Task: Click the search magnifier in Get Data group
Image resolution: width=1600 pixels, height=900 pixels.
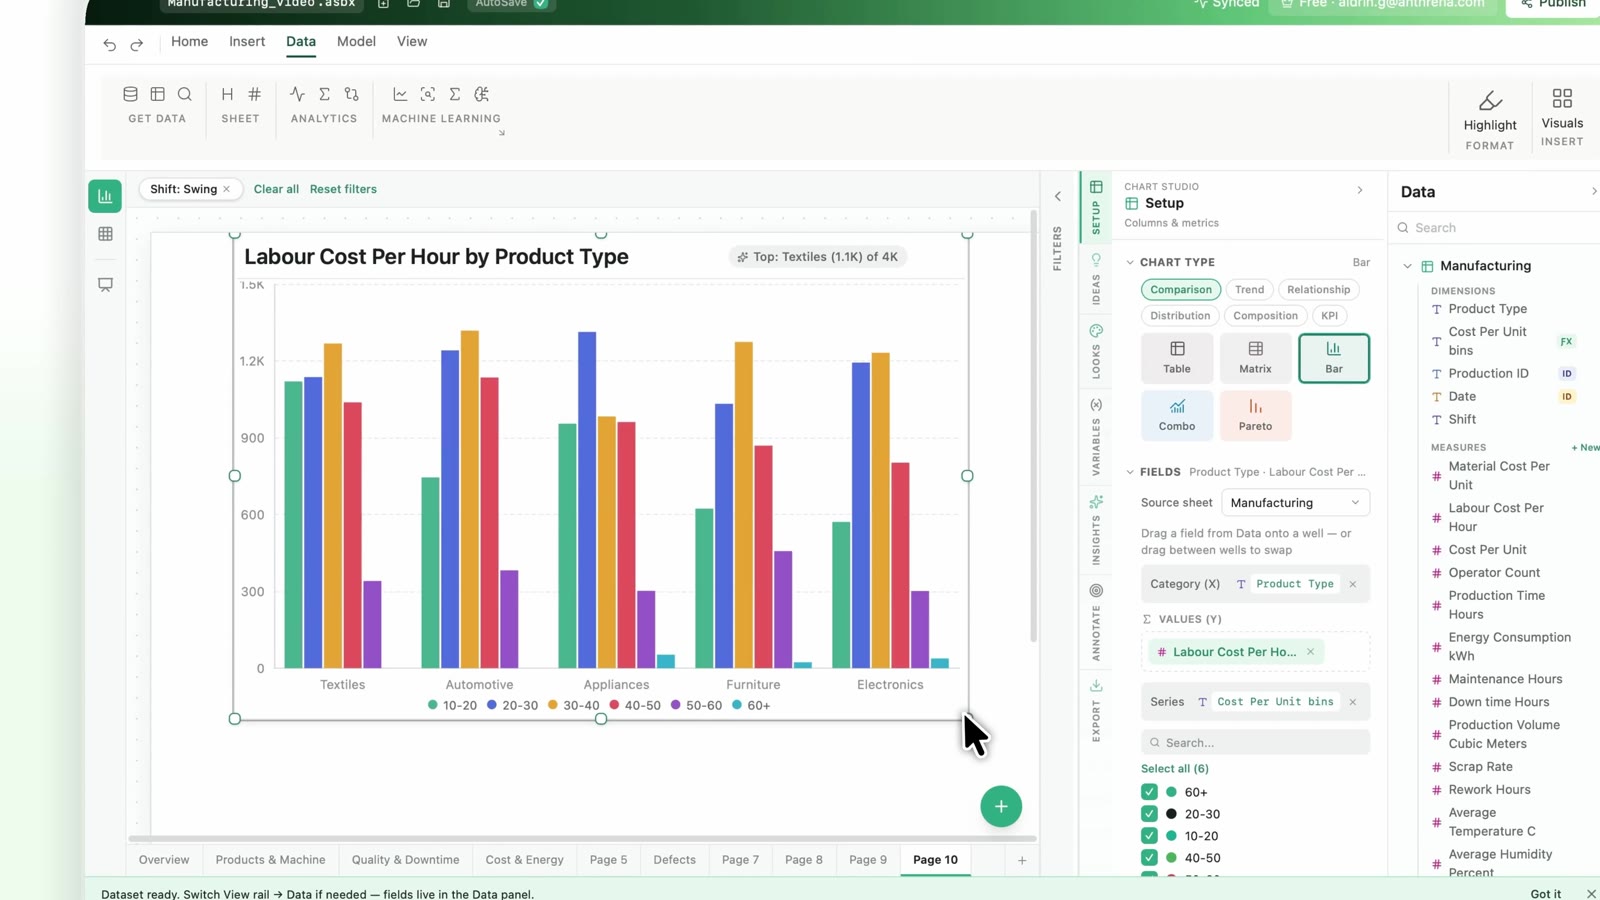Action: [x=185, y=94]
